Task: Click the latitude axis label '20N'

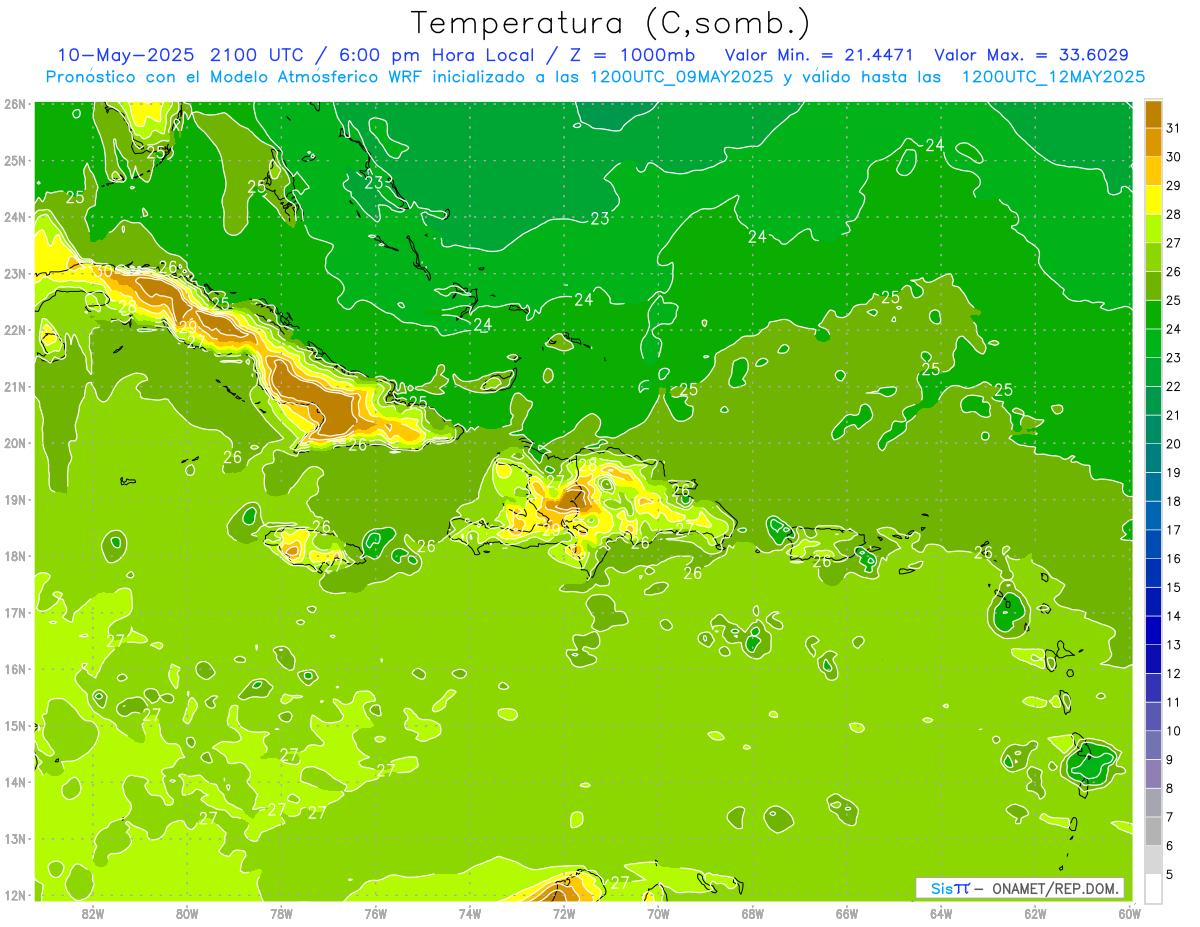Action: point(15,442)
